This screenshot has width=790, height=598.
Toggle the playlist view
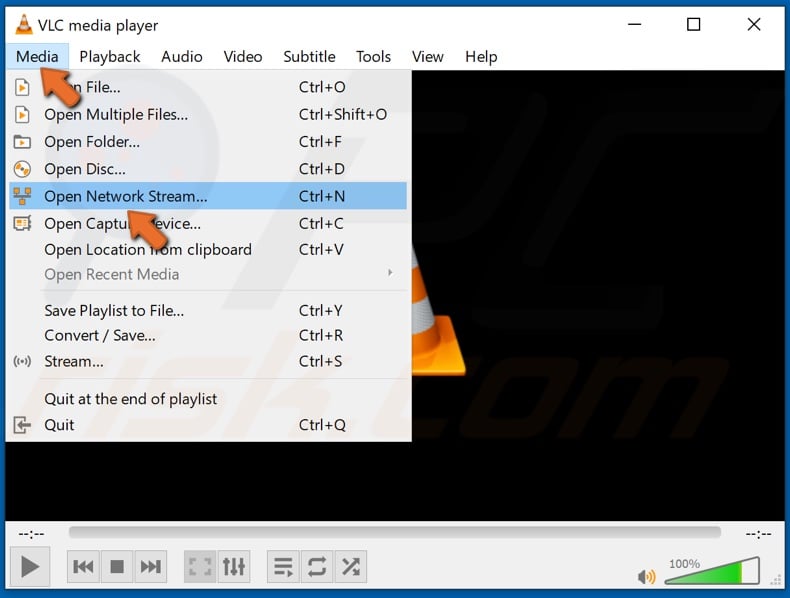(283, 567)
